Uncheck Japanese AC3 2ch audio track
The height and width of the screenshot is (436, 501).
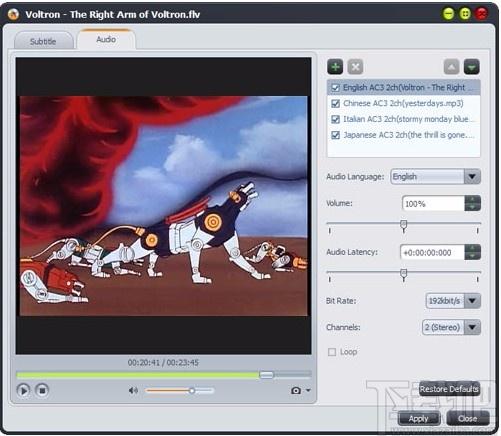click(x=335, y=135)
